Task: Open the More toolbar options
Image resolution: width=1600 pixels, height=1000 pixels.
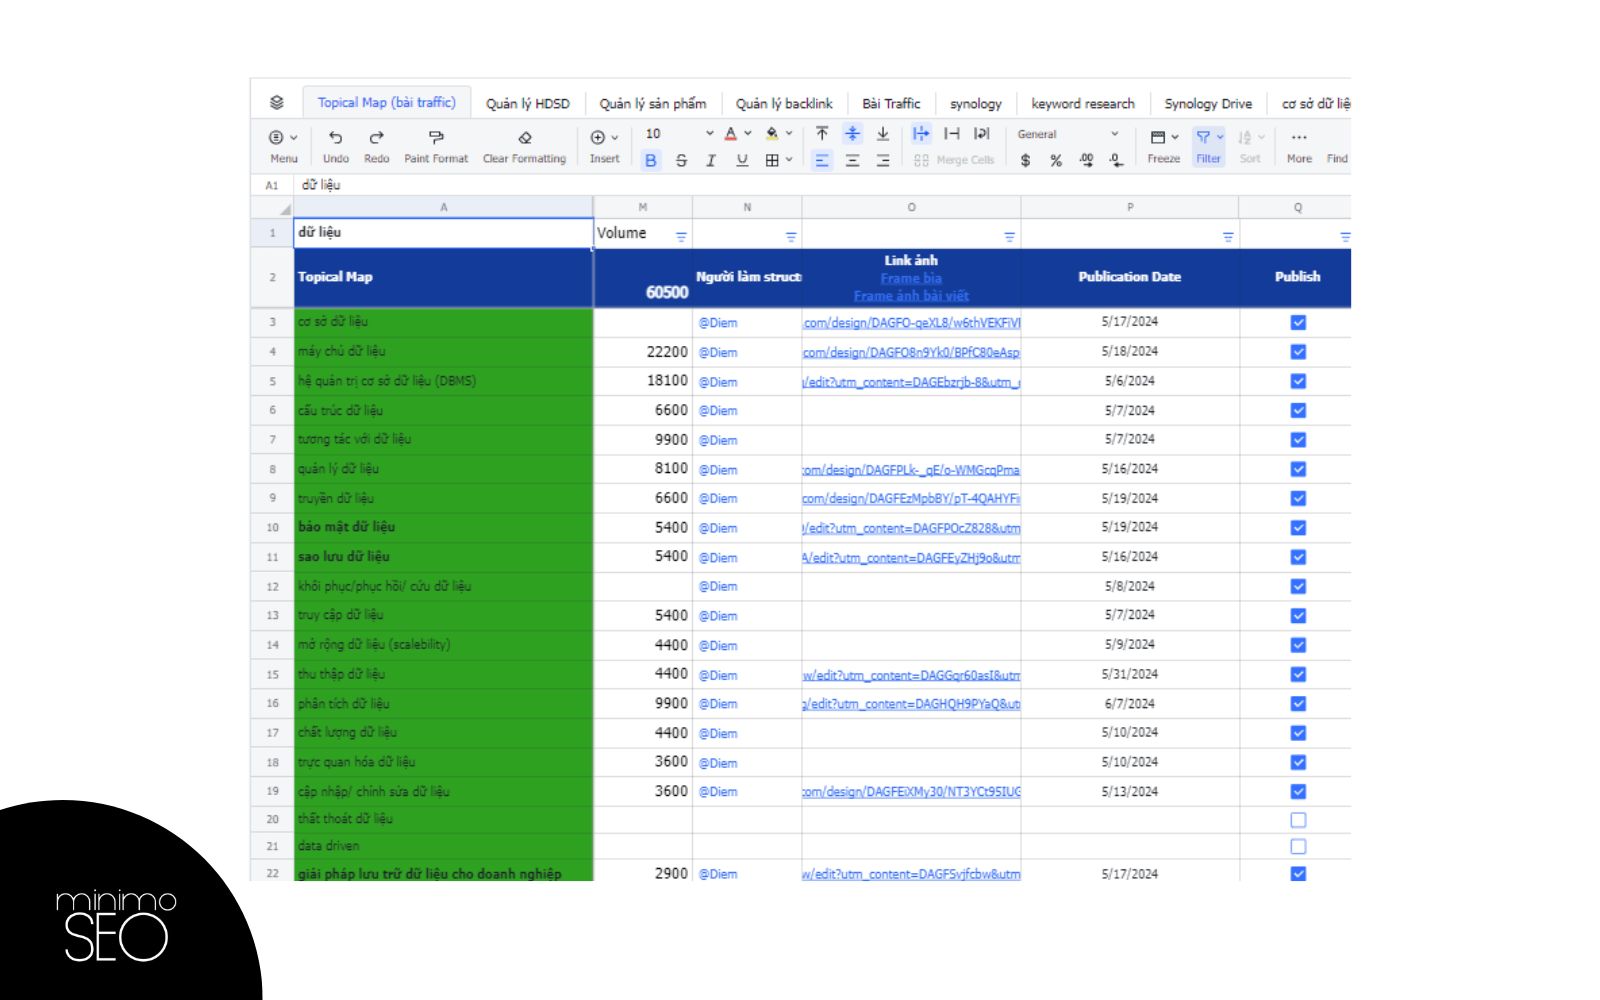Action: [x=1299, y=145]
